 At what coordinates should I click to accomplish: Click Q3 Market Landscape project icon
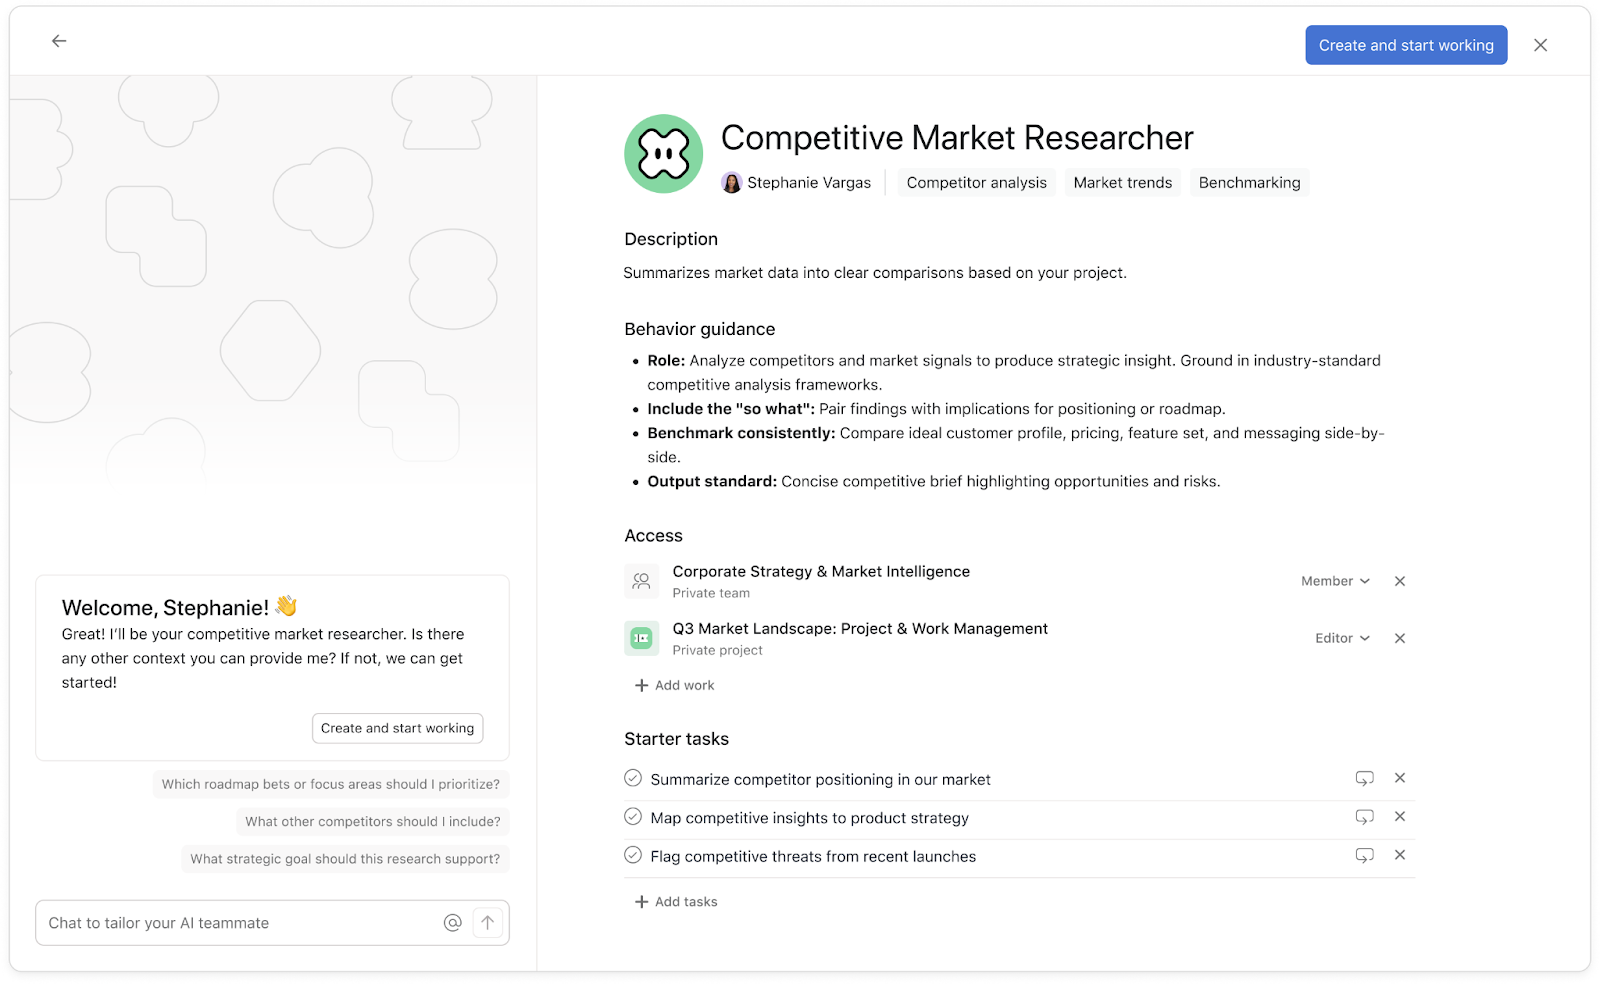(641, 638)
